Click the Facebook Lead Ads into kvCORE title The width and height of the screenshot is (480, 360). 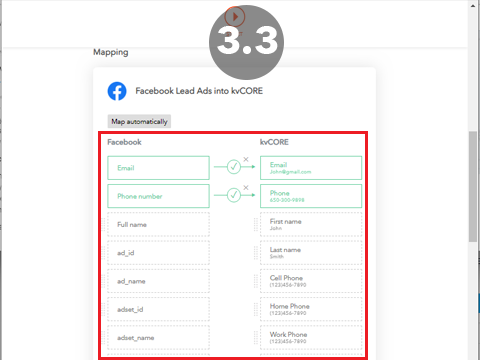tap(199, 91)
